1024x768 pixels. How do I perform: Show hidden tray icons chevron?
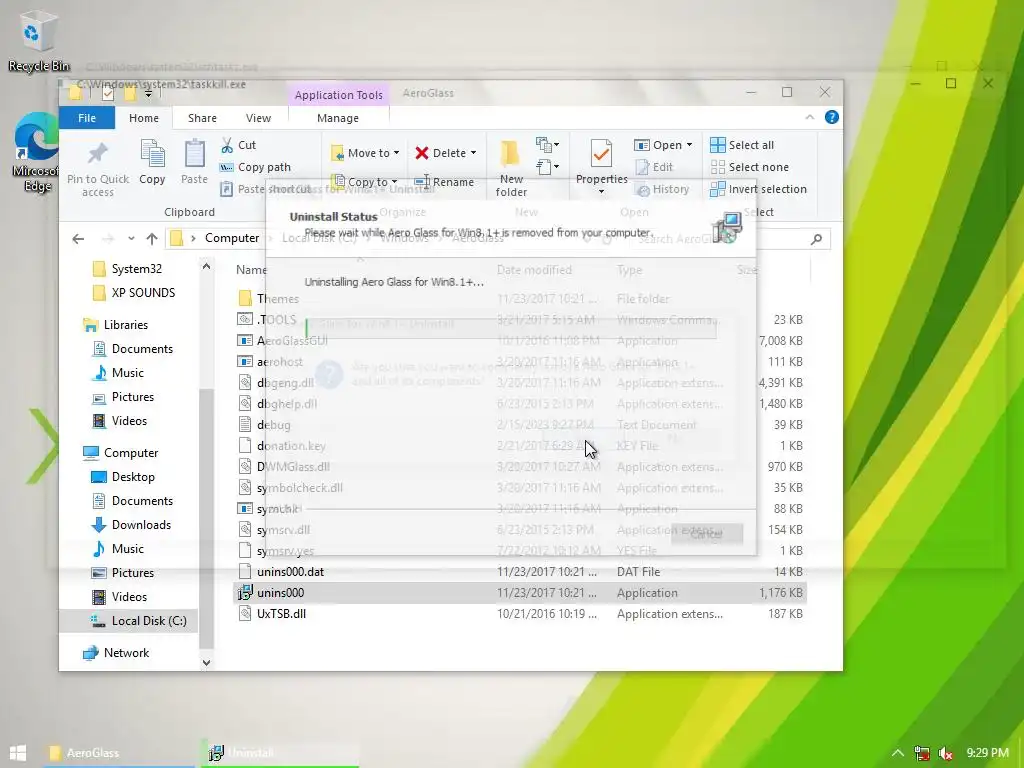coord(898,753)
